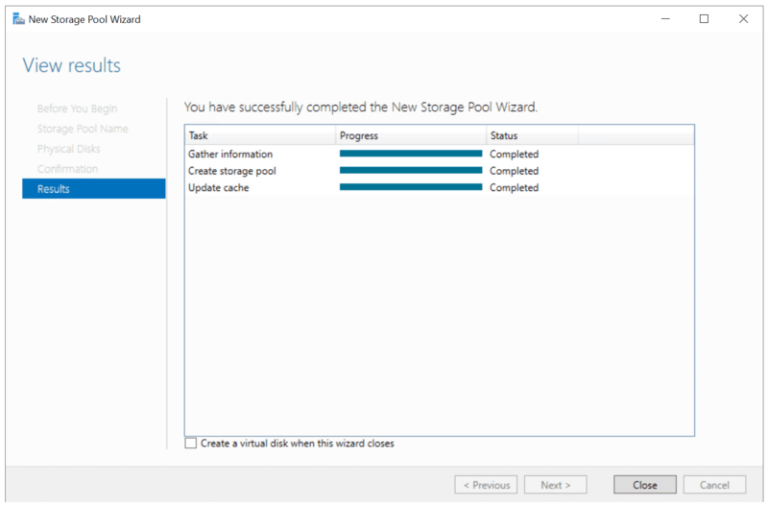Select the Results step in sidebar
This screenshot has height=506, width=768.
[x=93, y=189]
